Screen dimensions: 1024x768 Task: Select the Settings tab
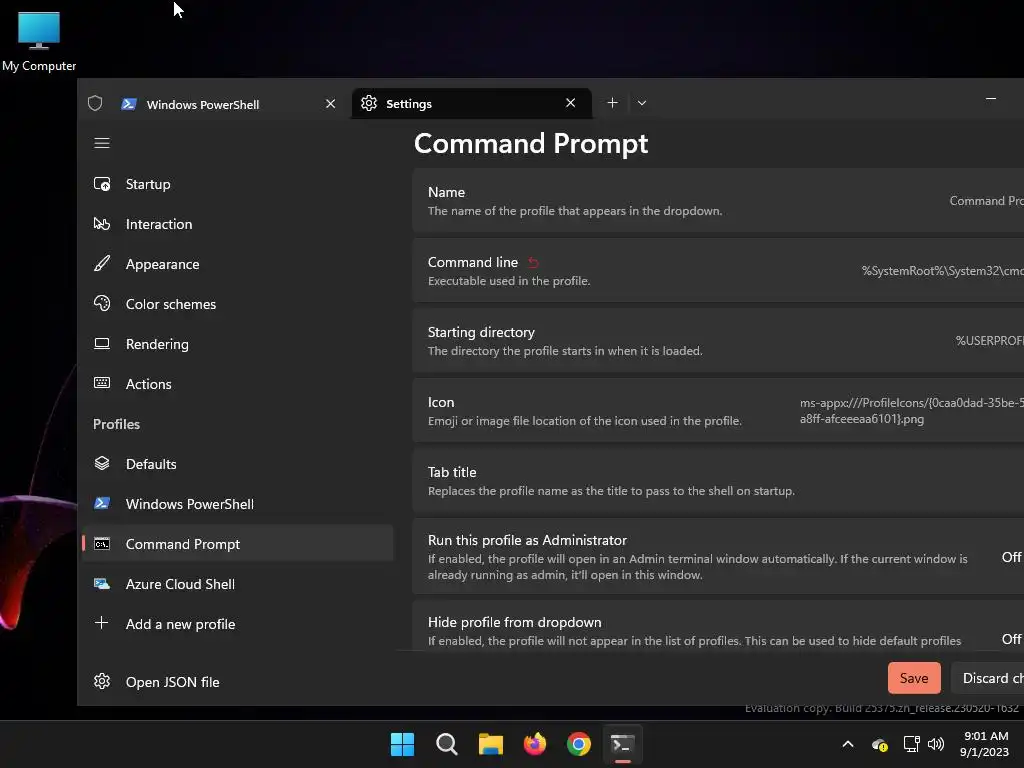[x=472, y=103]
